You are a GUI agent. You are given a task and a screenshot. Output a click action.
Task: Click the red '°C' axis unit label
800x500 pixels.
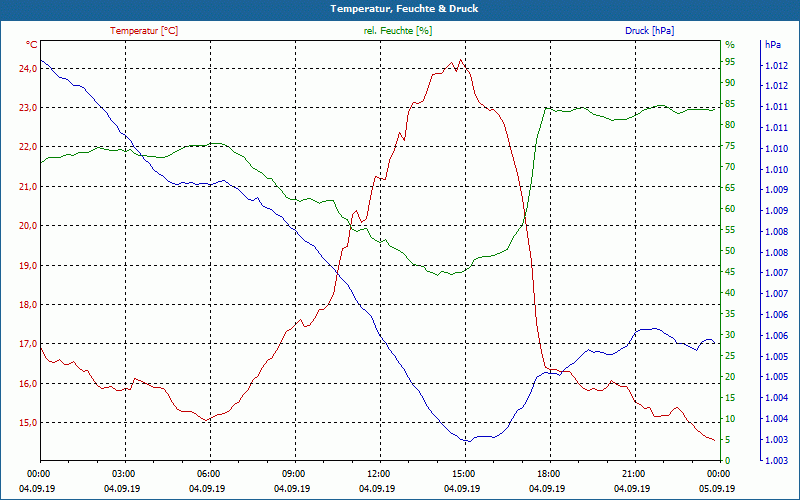(x=31, y=45)
